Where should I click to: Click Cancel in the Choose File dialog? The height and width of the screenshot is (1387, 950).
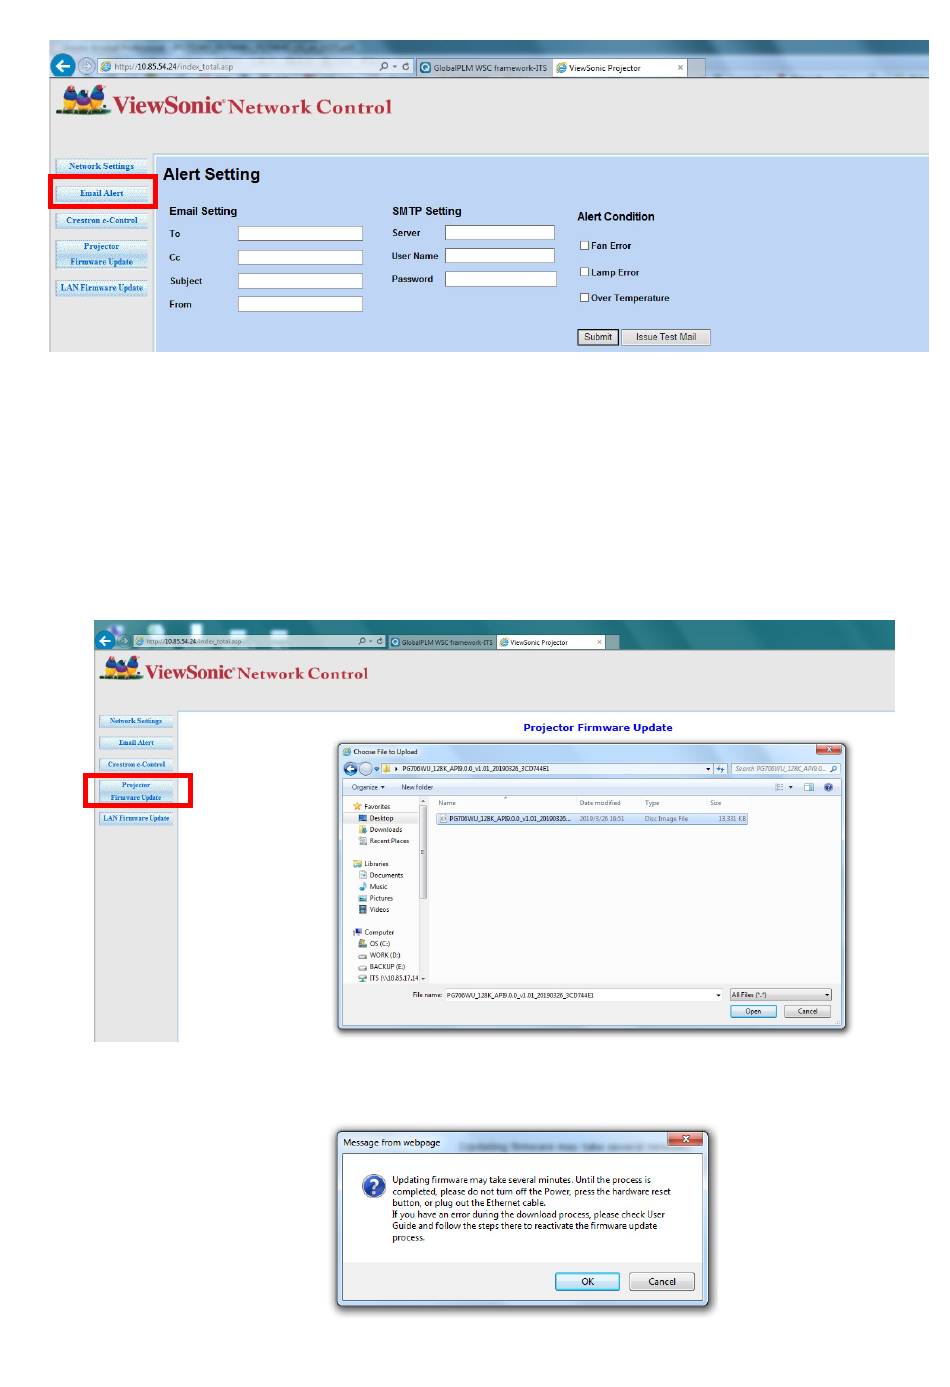(808, 1012)
